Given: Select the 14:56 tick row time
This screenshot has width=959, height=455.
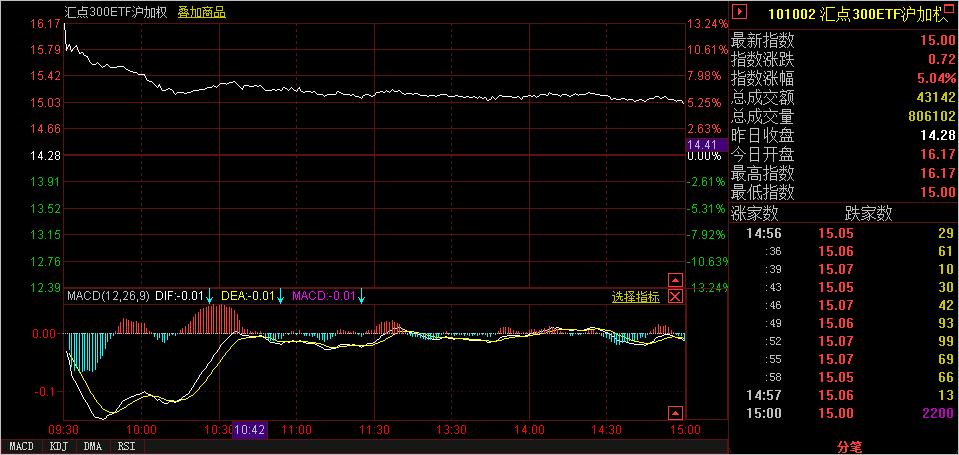Looking at the screenshot, I should tap(764, 233).
